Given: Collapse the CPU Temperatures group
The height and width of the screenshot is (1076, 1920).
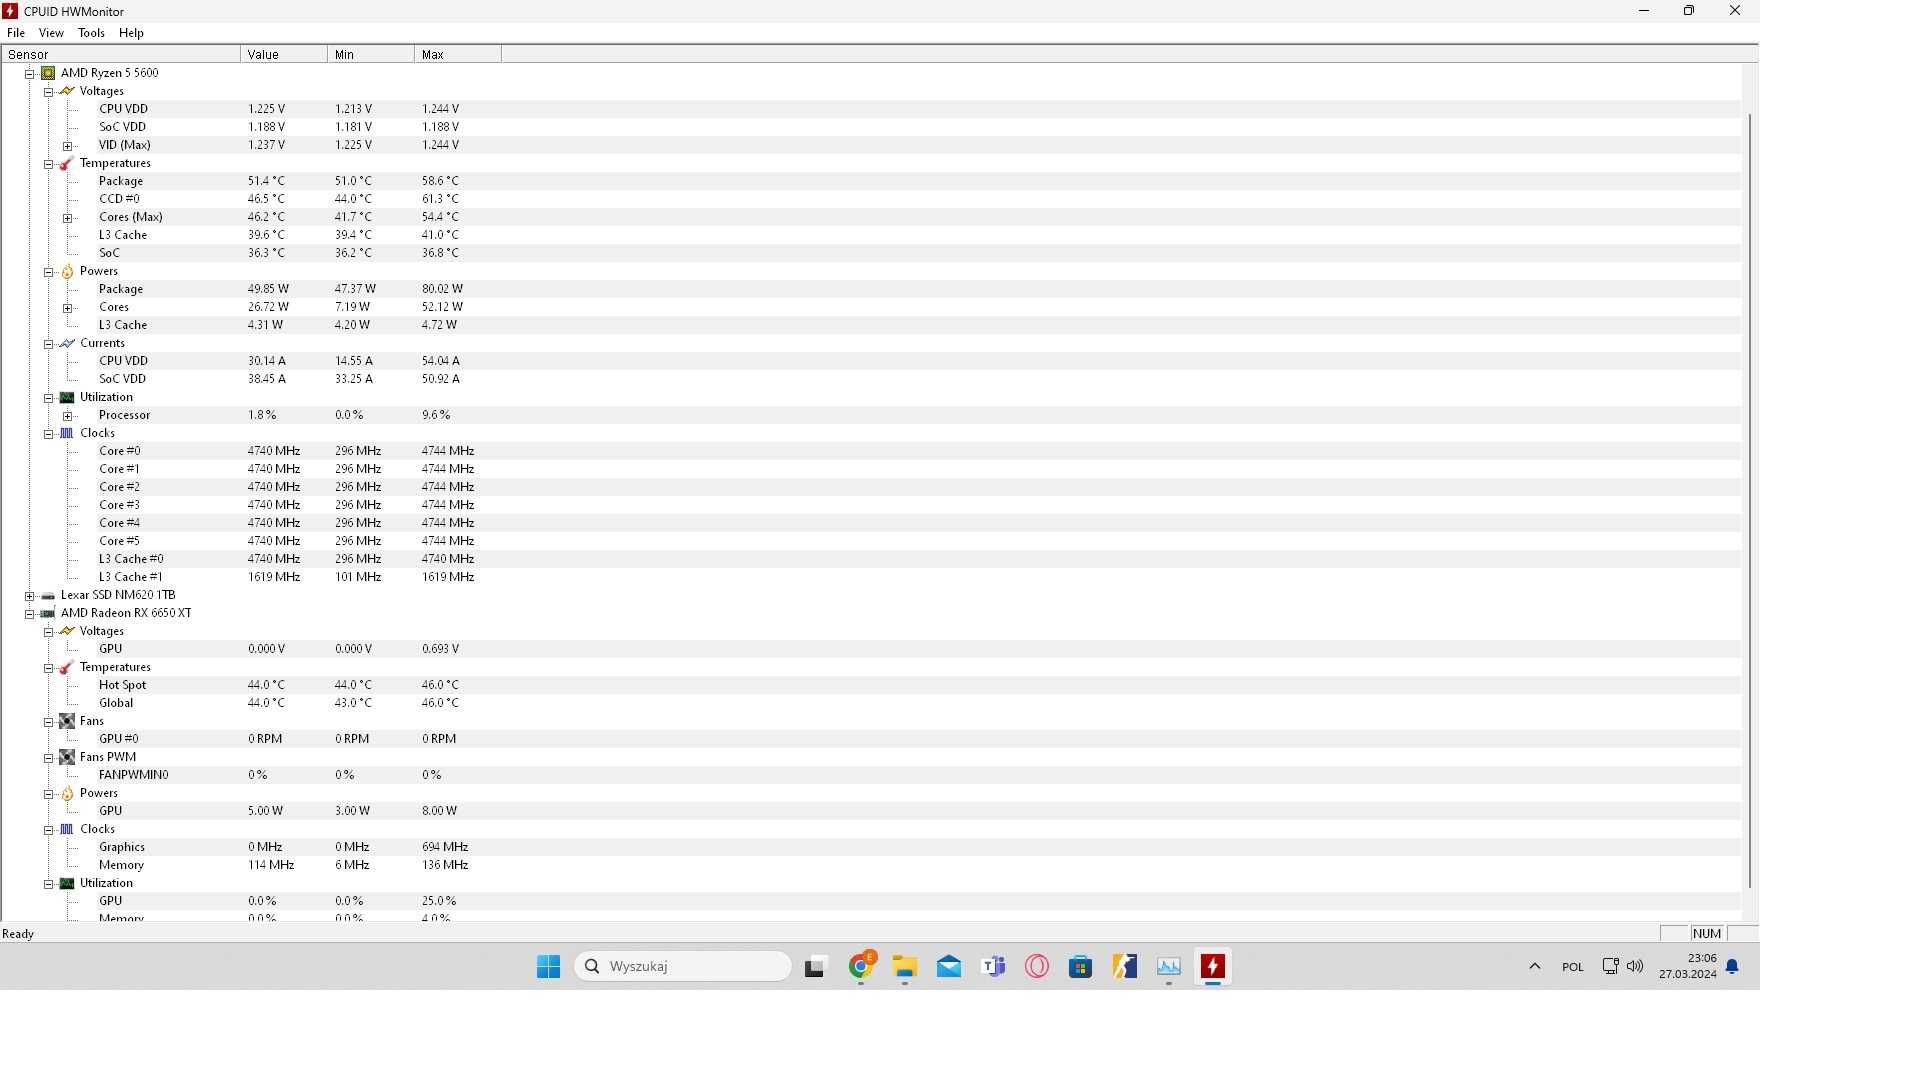Looking at the screenshot, I should pos(48,163).
